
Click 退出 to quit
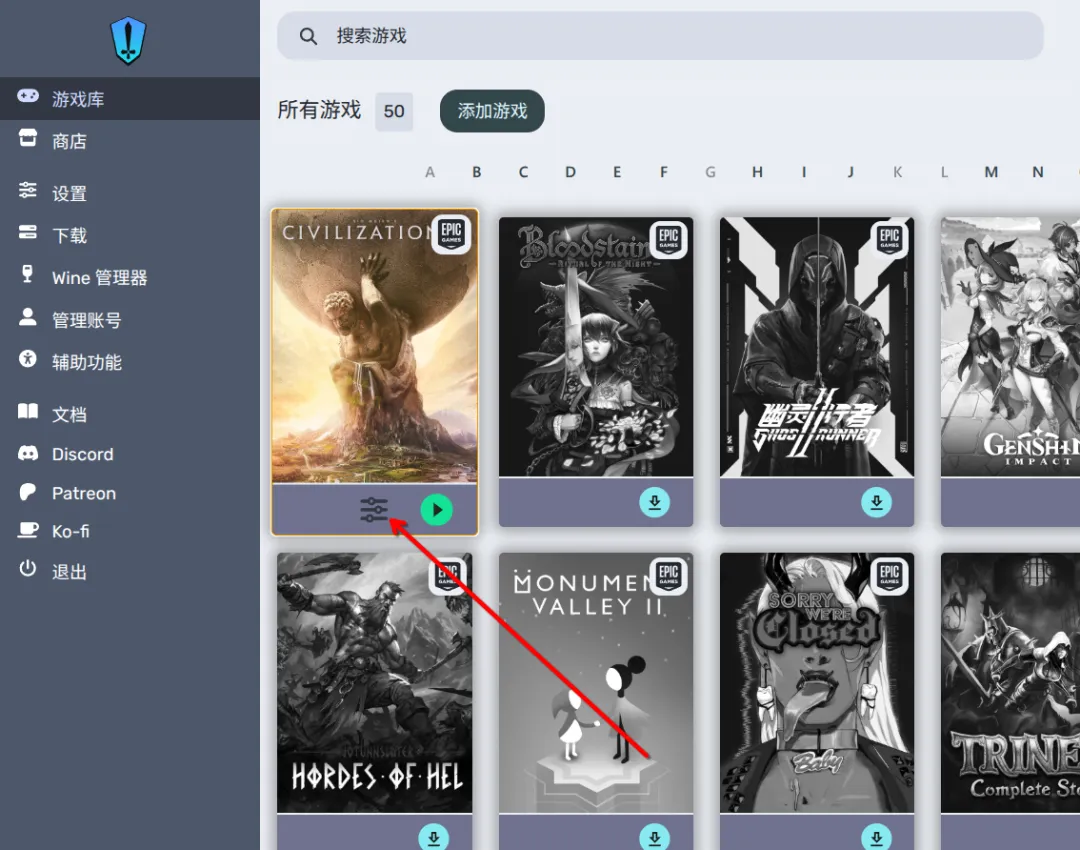[x=129, y=571]
